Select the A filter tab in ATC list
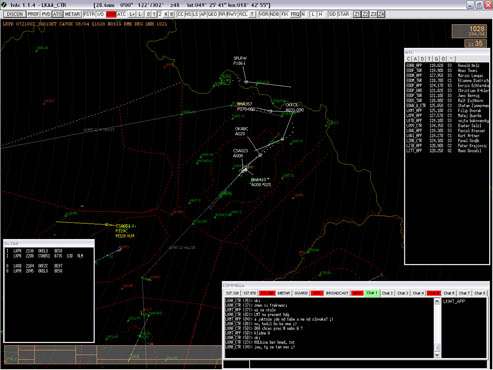This screenshot has height=370, width=493. (416, 59)
